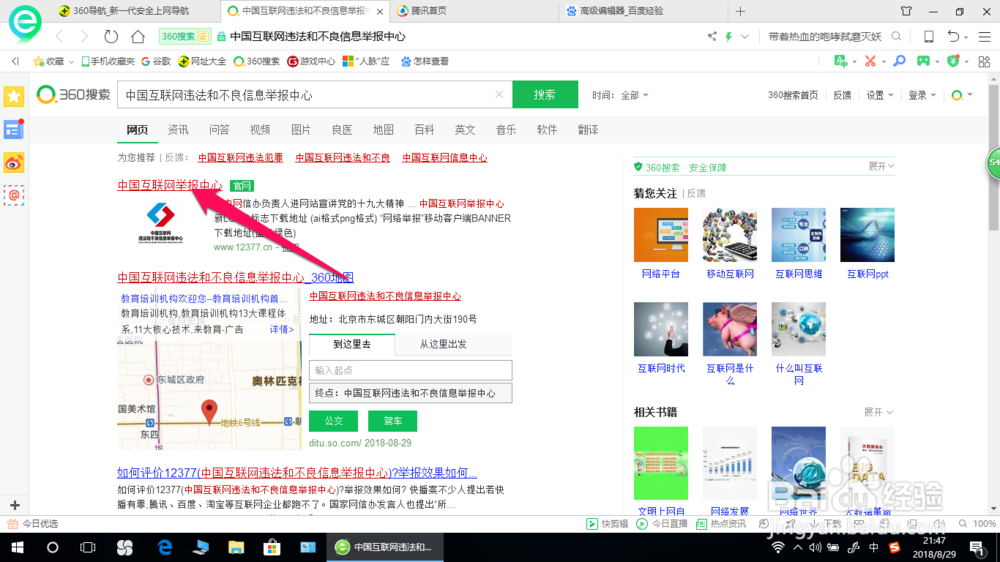Collapse the bookmarks bar arrow

coord(15,61)
